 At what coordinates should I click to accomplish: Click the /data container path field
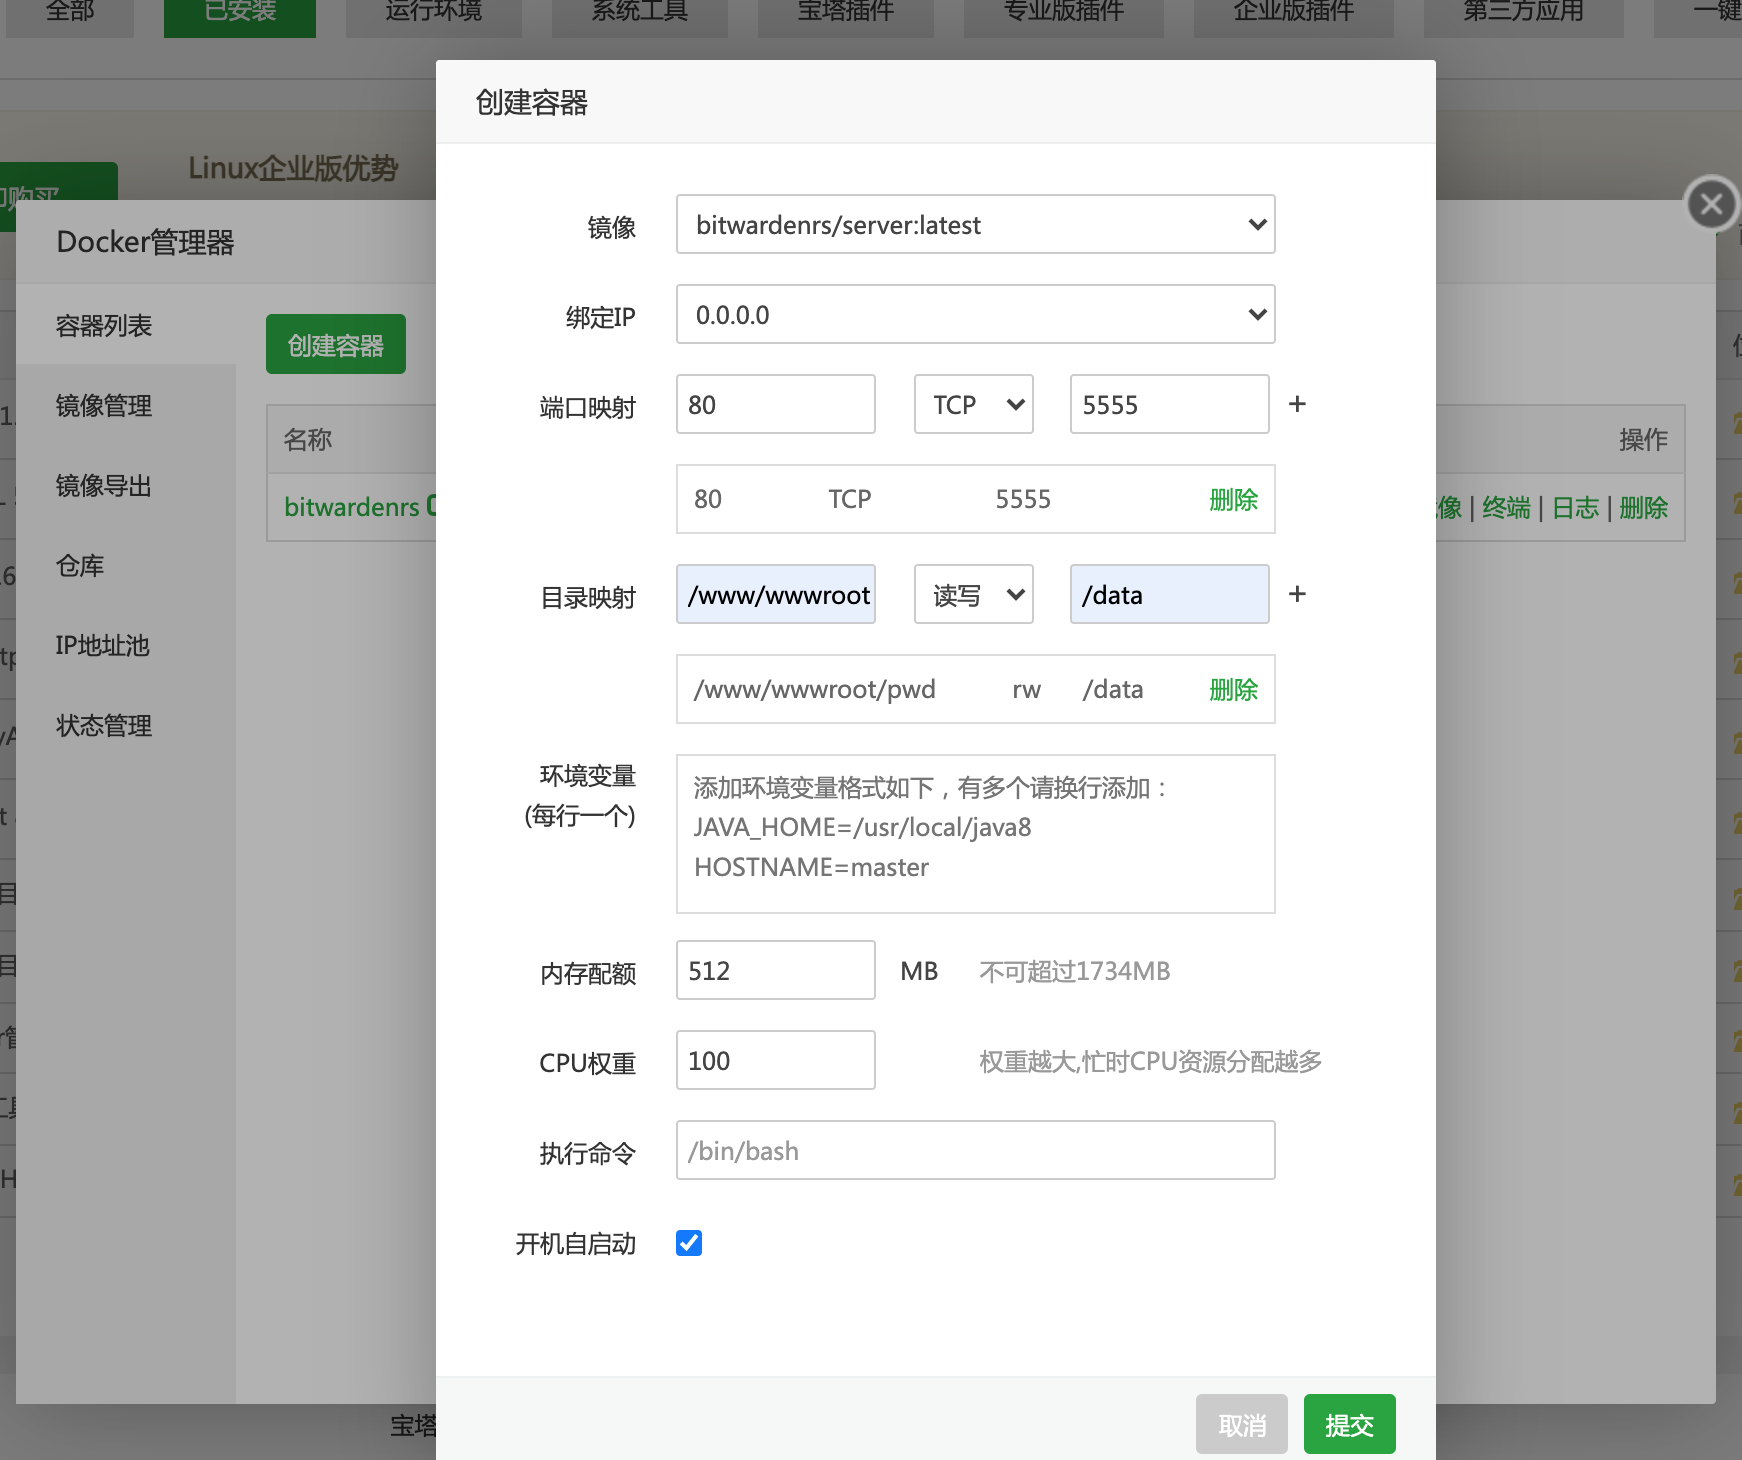click(x=1169, y=594)
